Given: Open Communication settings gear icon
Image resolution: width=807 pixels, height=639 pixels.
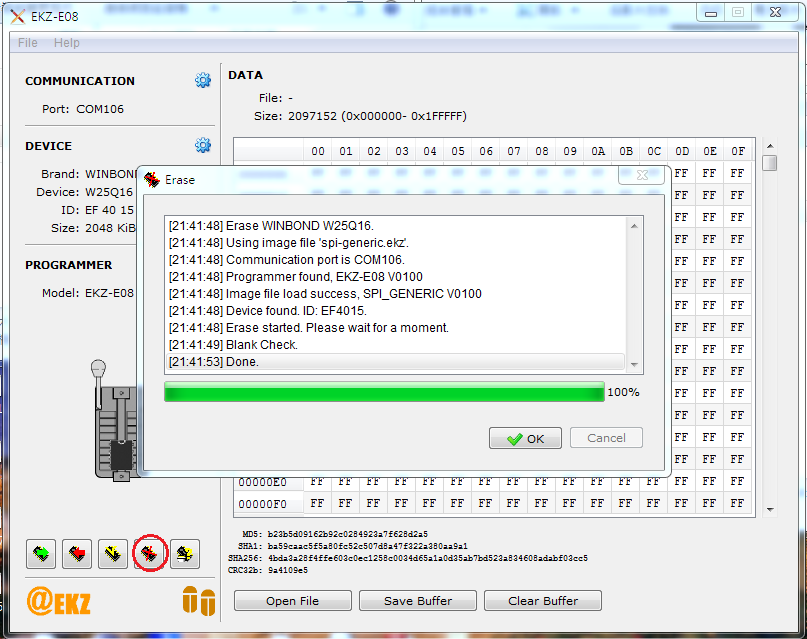Looking at the screenshot, I should tap(203, 81).
